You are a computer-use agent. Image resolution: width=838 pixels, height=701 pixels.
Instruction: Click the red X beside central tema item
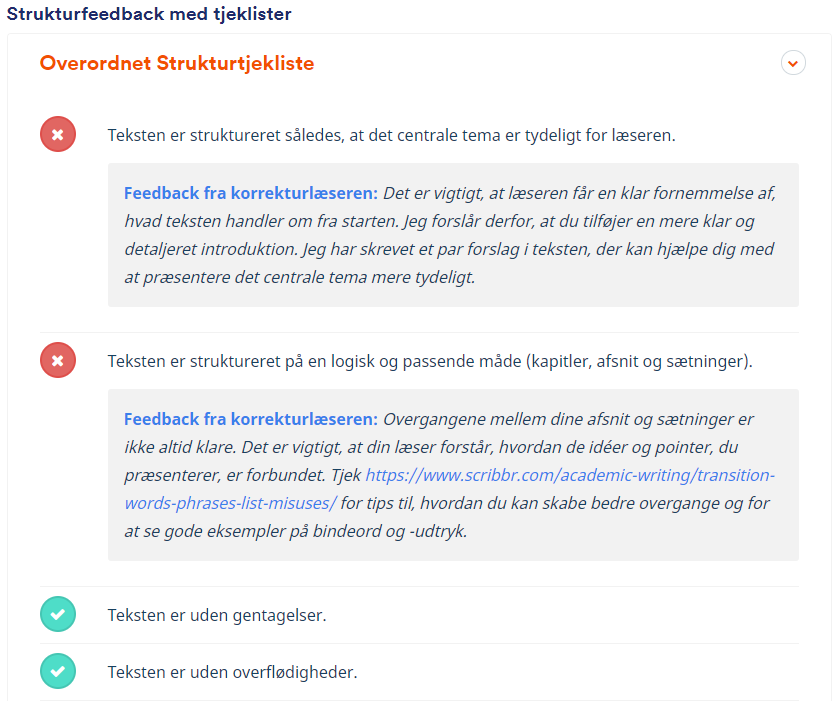58,134
